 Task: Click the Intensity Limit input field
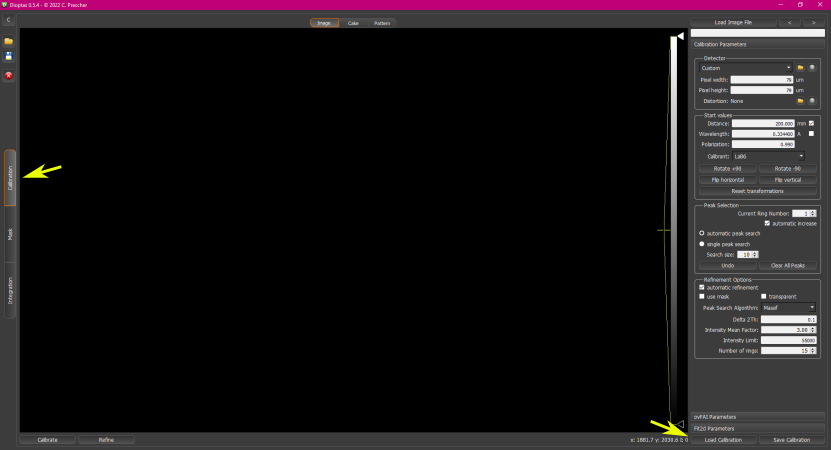point(789,340)
